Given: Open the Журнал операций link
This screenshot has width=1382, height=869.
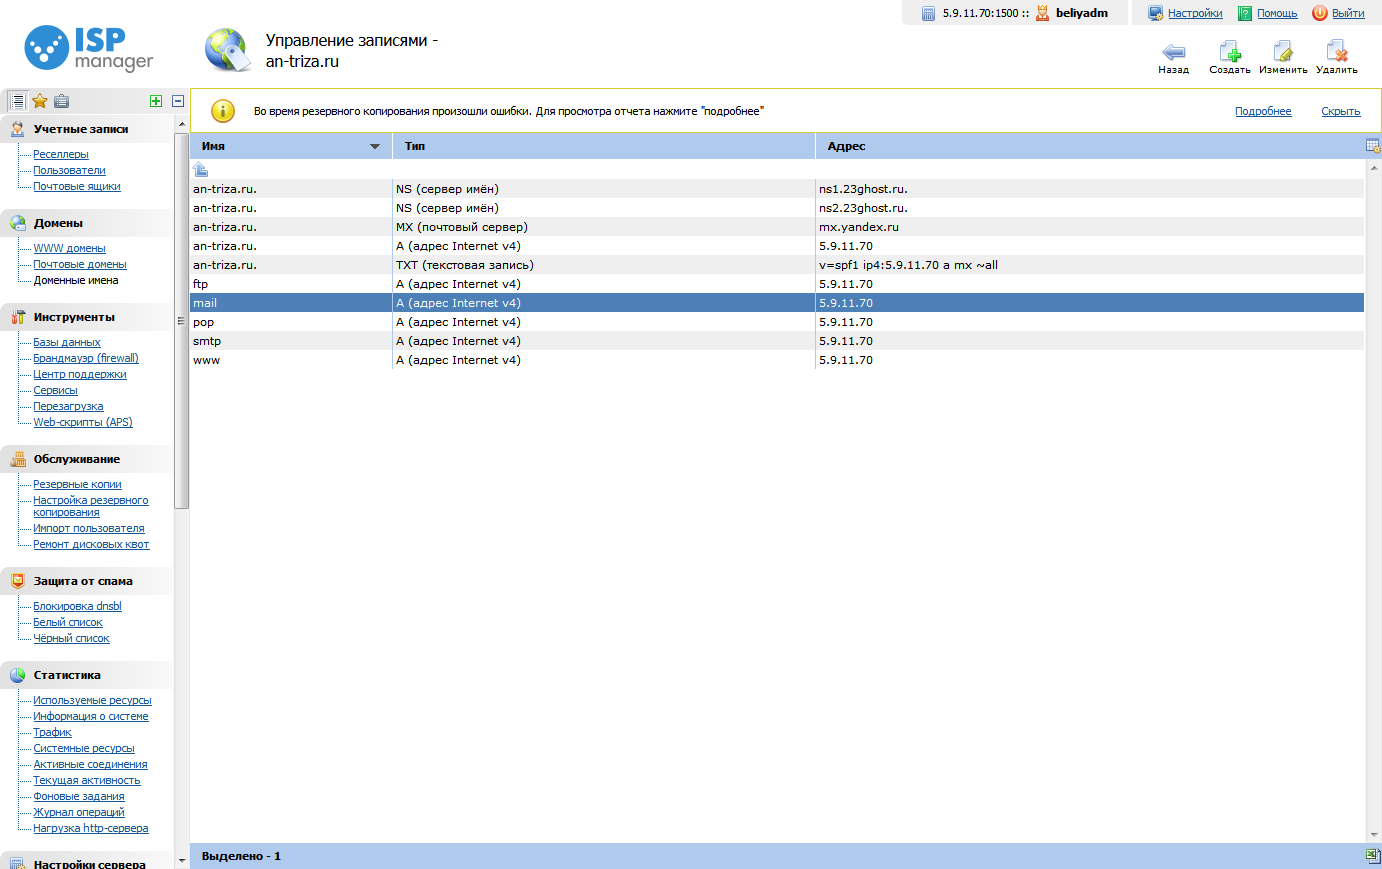Looking at the screenshot, I should [79, 812].
